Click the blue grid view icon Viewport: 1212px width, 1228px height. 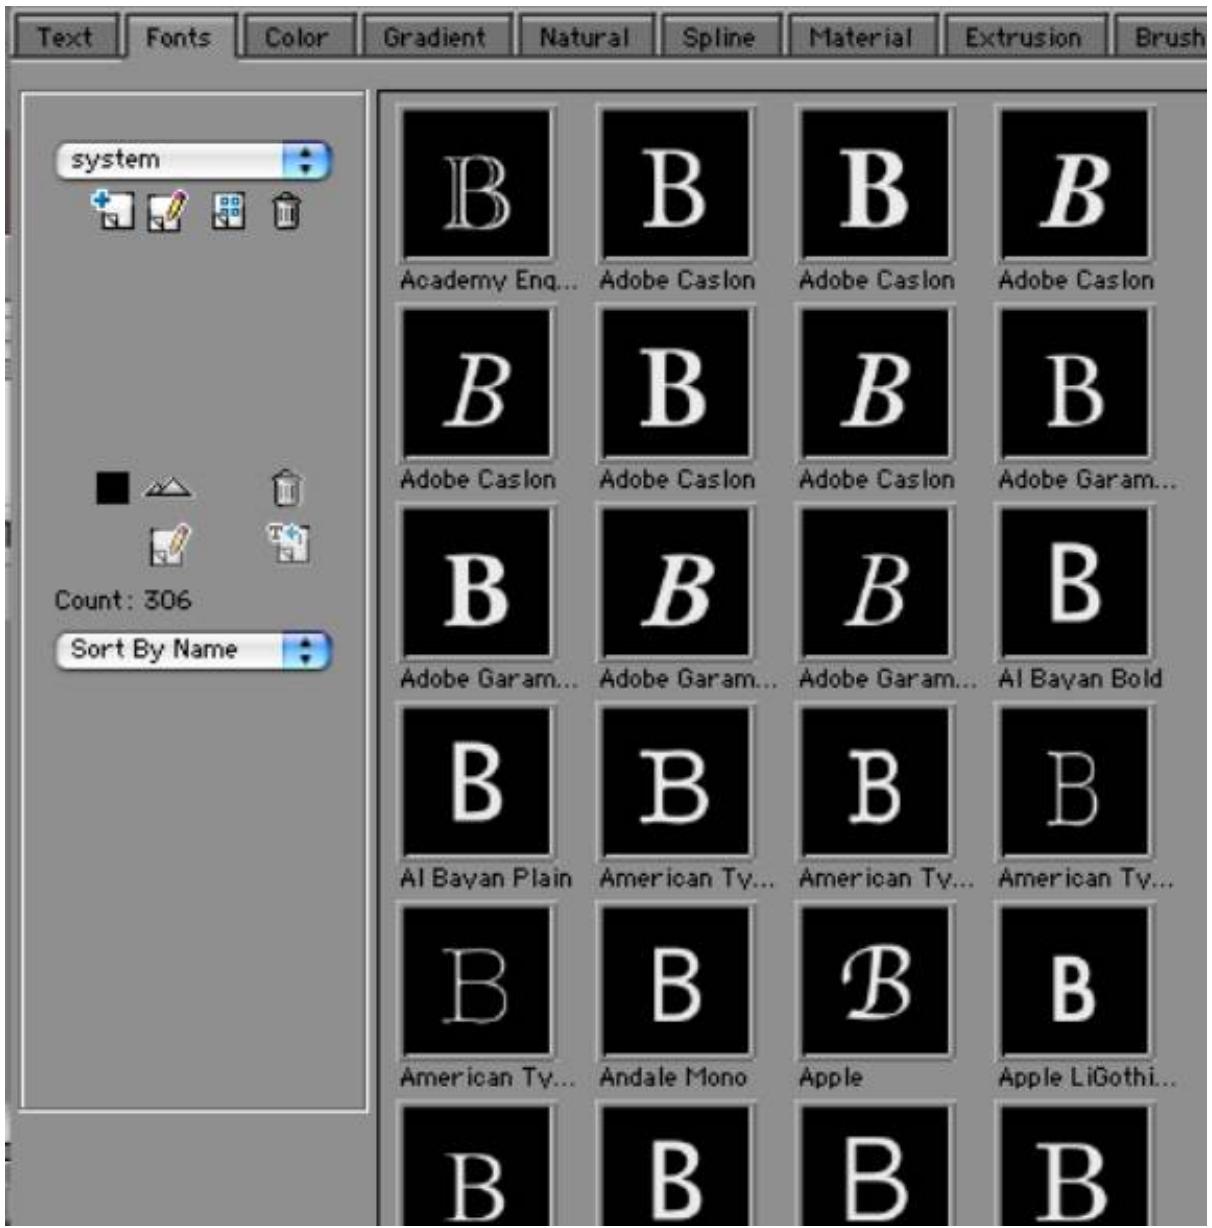229,211
